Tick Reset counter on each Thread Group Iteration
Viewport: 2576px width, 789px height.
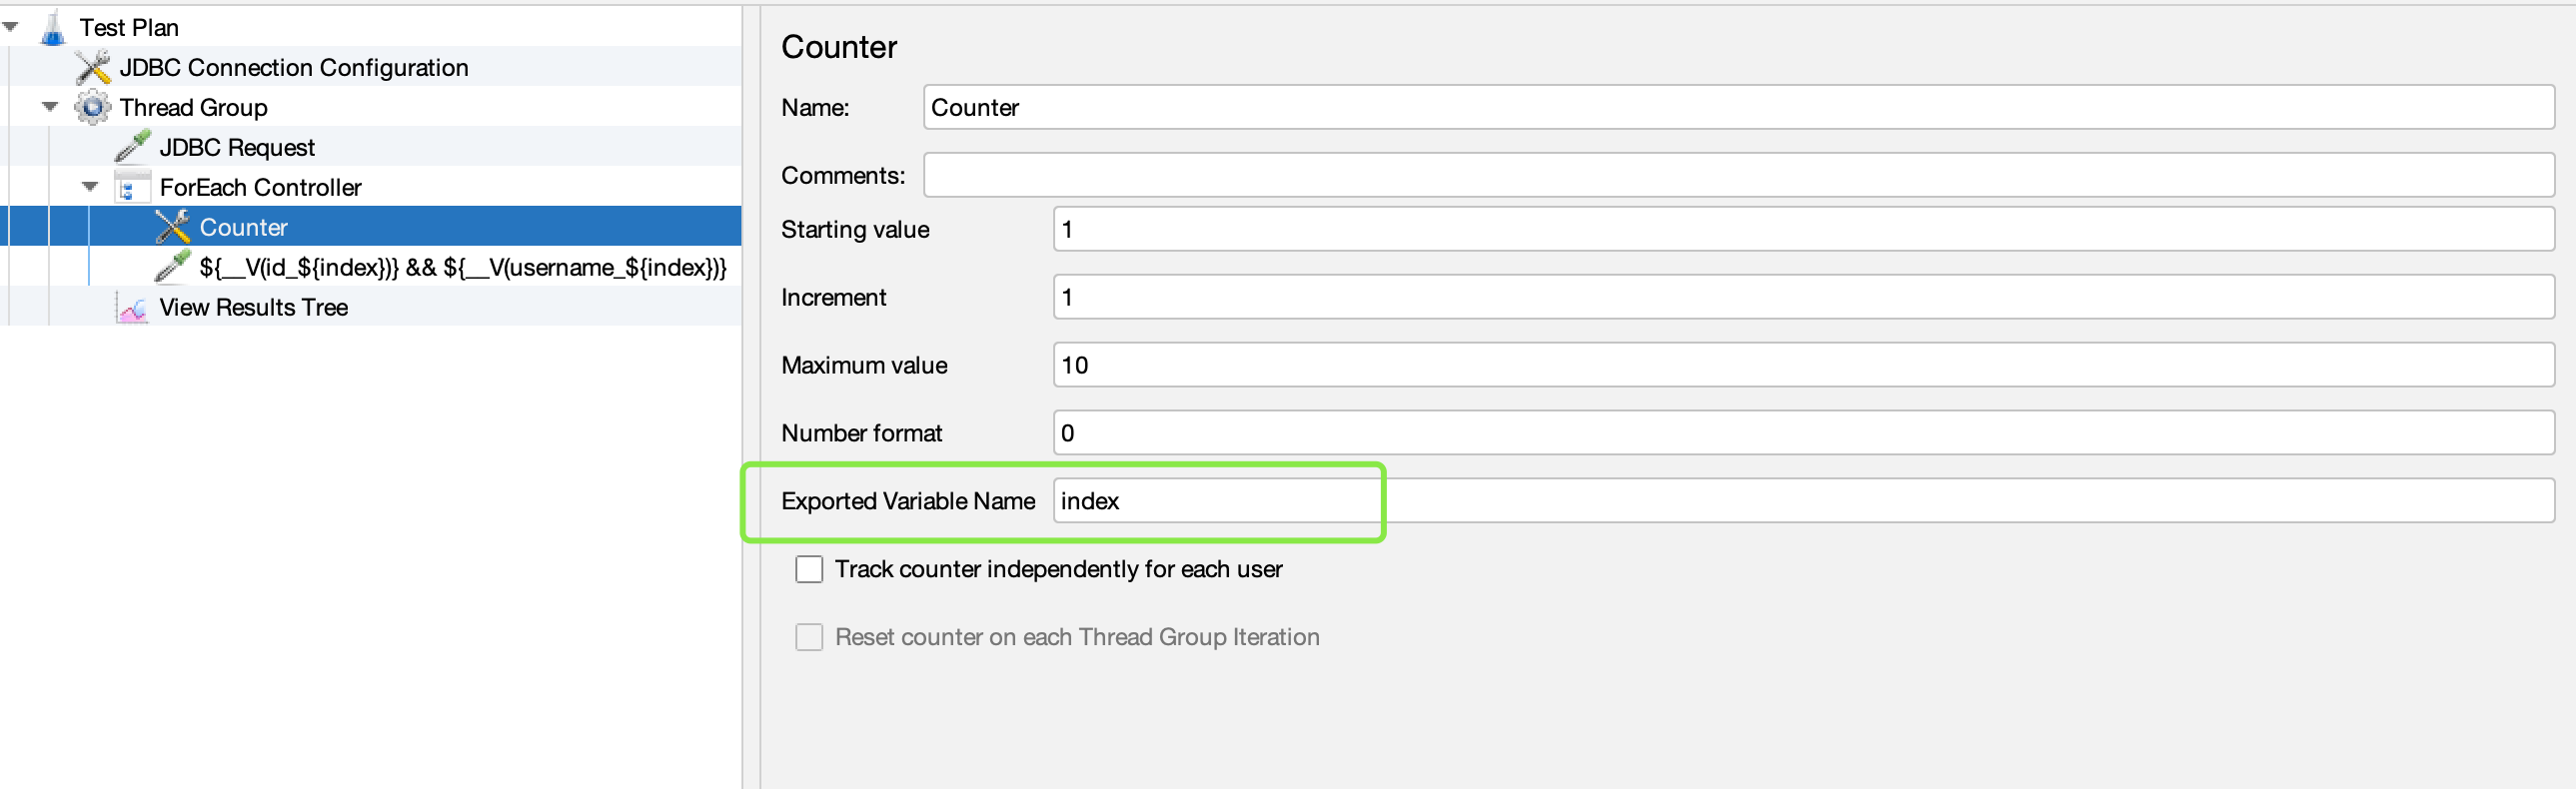pos(809,637)
